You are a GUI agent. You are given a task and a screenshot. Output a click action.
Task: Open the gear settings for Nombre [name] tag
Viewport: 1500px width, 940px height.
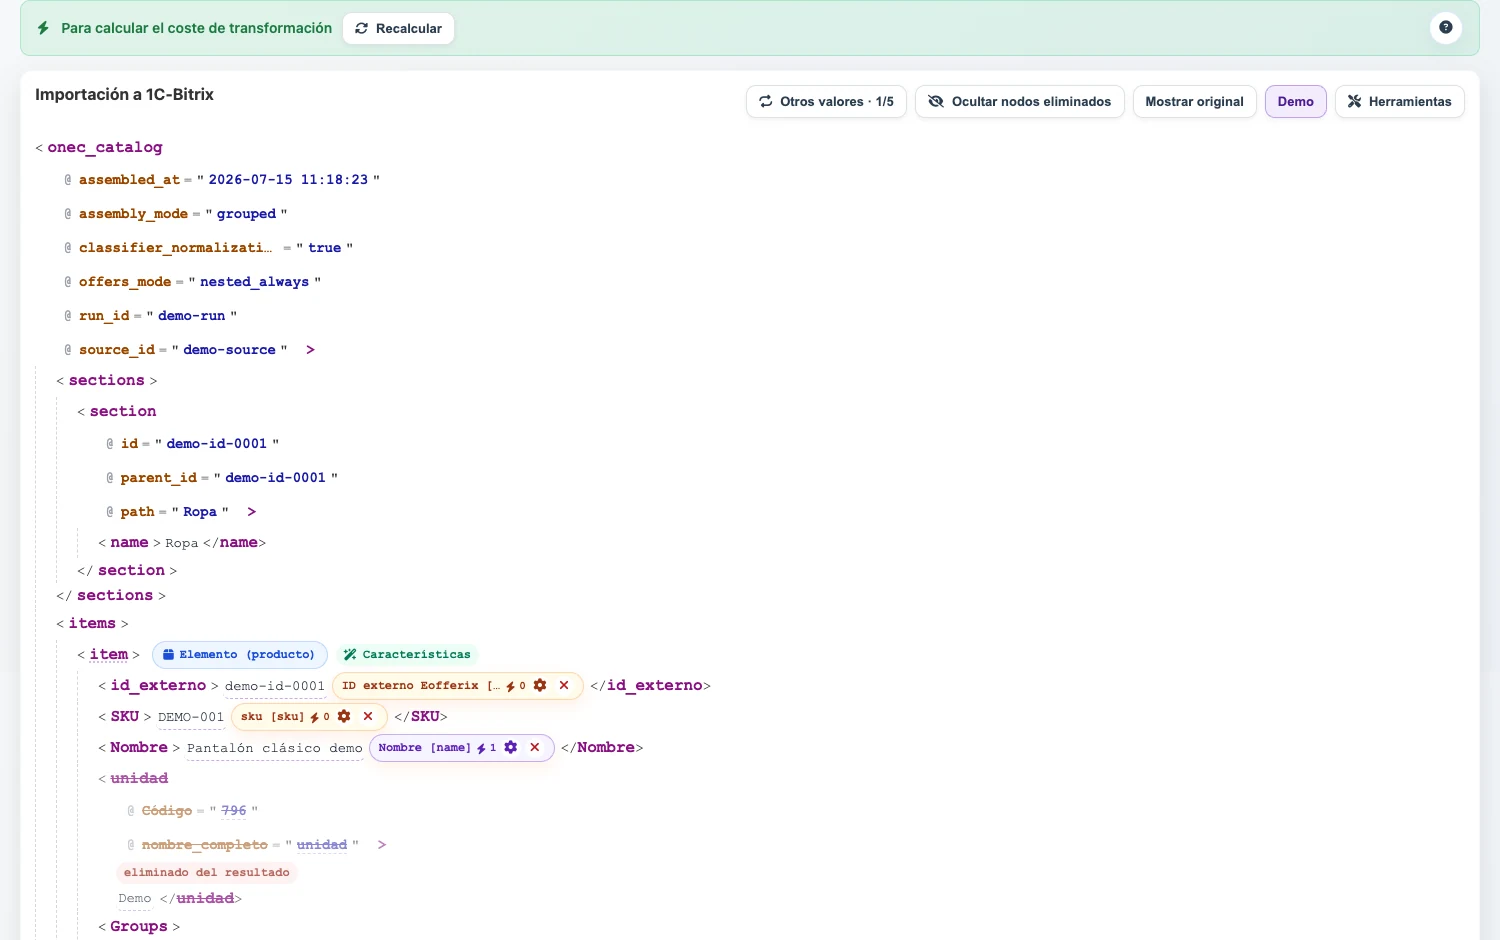click(511, 747)
